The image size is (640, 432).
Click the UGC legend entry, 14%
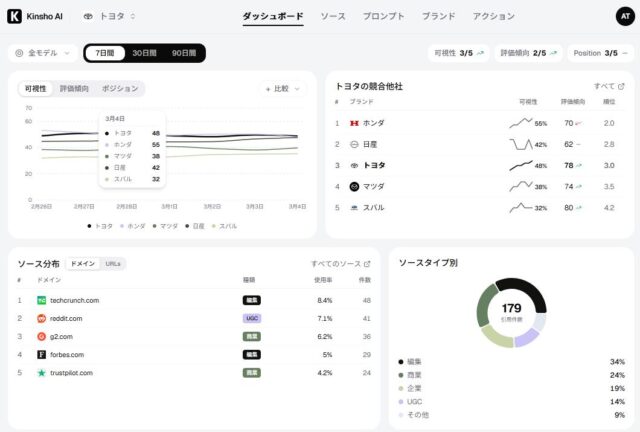click(x=511, y=402)
